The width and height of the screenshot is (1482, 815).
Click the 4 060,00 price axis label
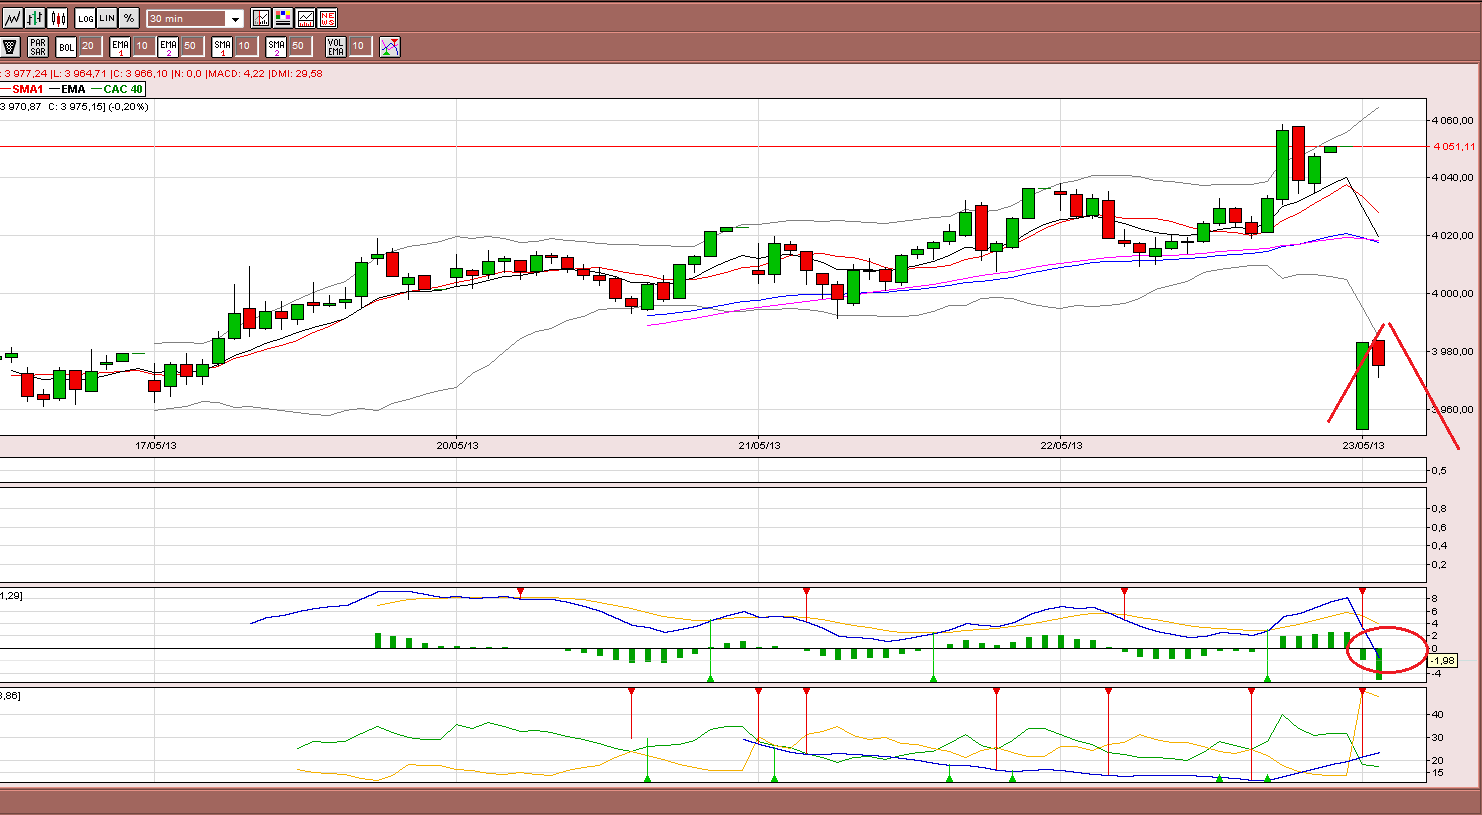[1453, 120]
